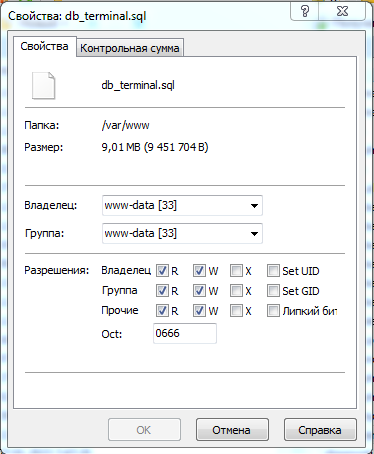Click the folder path /var/www
Screen dimensions: 374x454
coord(125,125)
